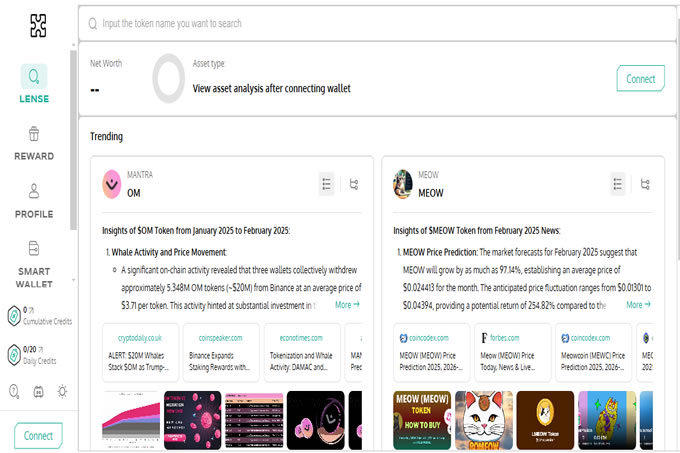Click the search magnifier icon
The image size is (680, 453).
click(x=92, y=23)
